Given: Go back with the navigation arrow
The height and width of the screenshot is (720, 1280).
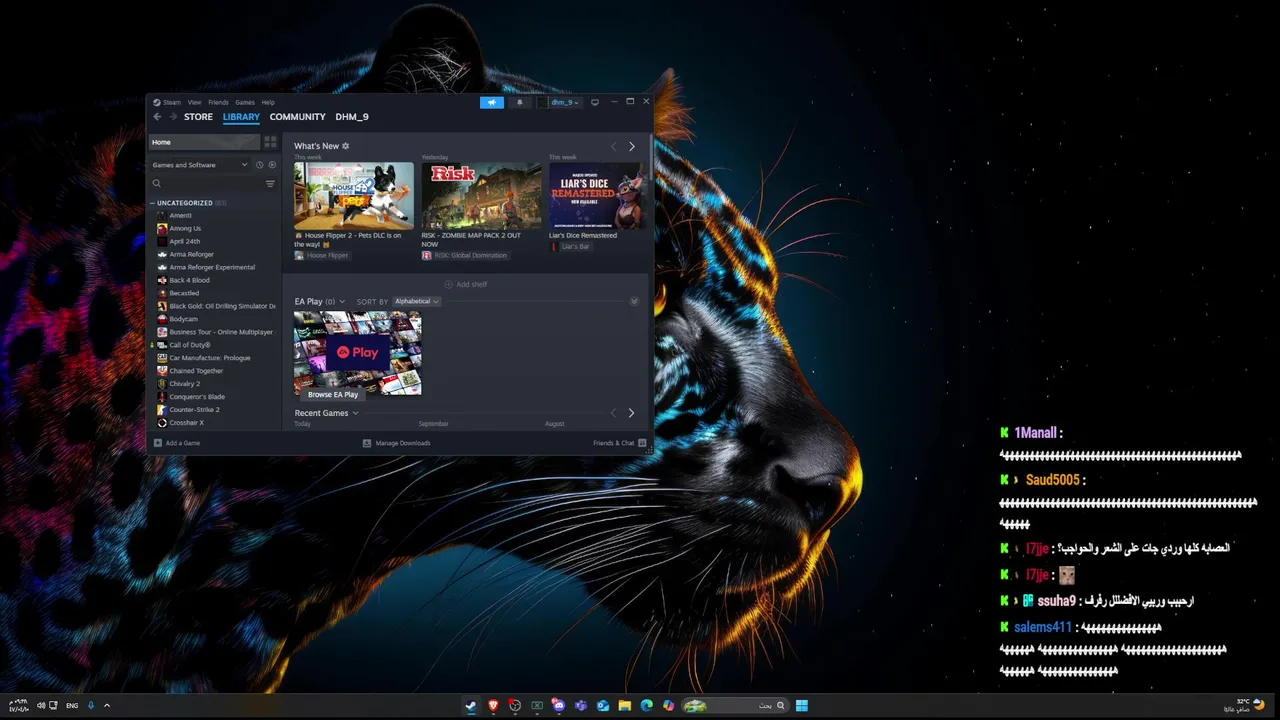Looking at the screenshot, I should point(157,117).
